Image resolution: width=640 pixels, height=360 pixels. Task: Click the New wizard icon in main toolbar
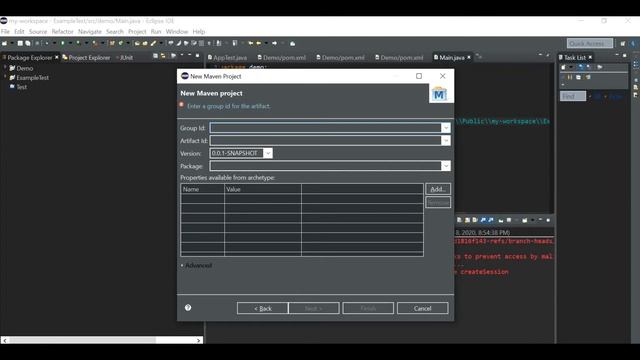pyautogui.click(x=4, y=43)
